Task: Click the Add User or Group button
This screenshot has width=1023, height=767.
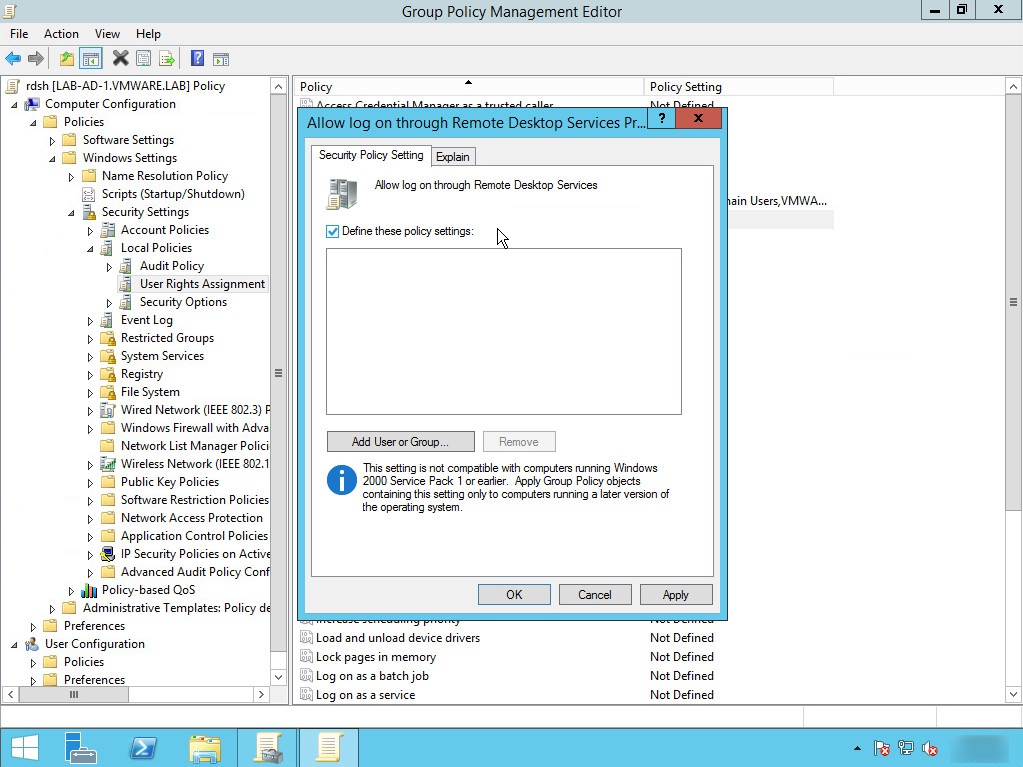Action: 399,442
